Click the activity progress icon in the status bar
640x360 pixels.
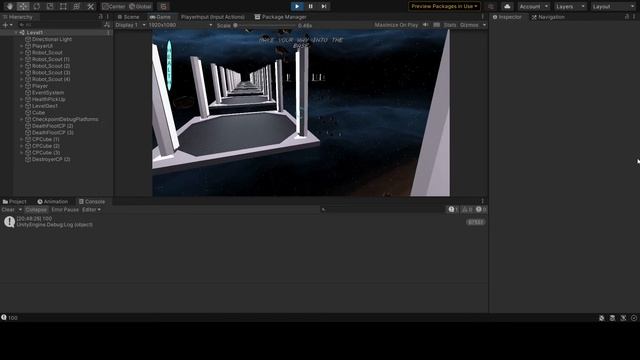[634, 318]
